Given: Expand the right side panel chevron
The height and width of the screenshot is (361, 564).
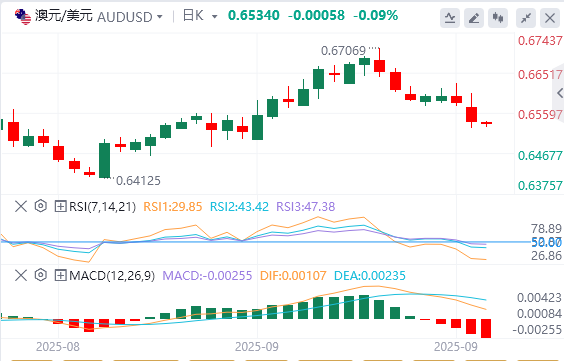Looking at the screenshot, I should tap(559, 93).
